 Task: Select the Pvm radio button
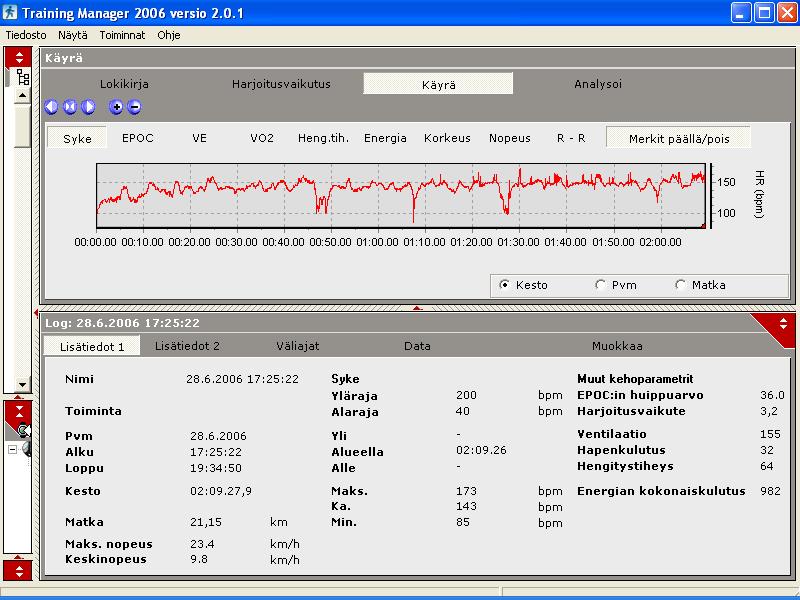pos(600,285)
